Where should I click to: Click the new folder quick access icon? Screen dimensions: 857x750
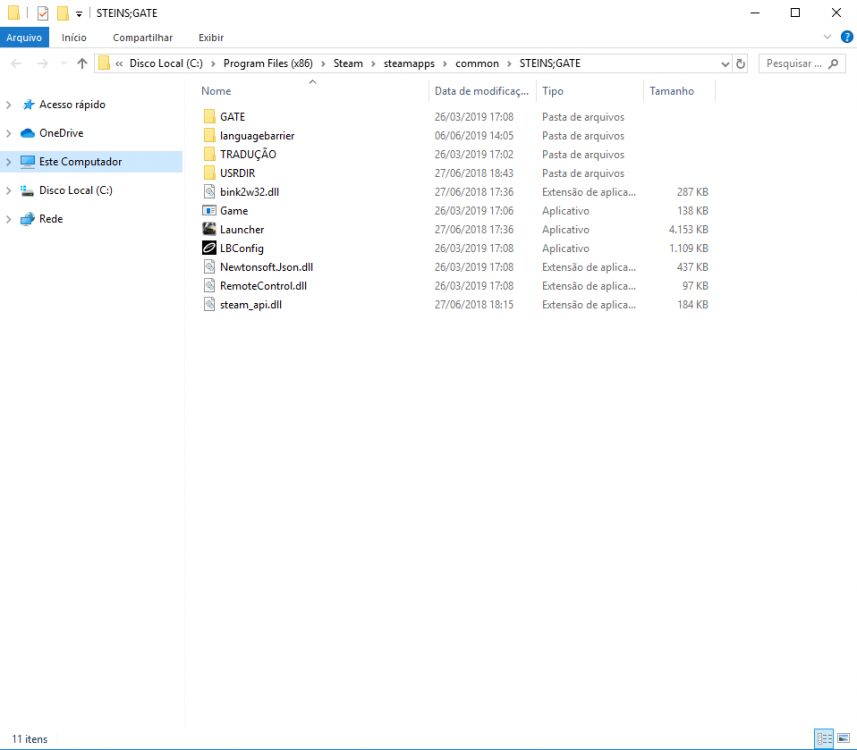pos(63,13)
